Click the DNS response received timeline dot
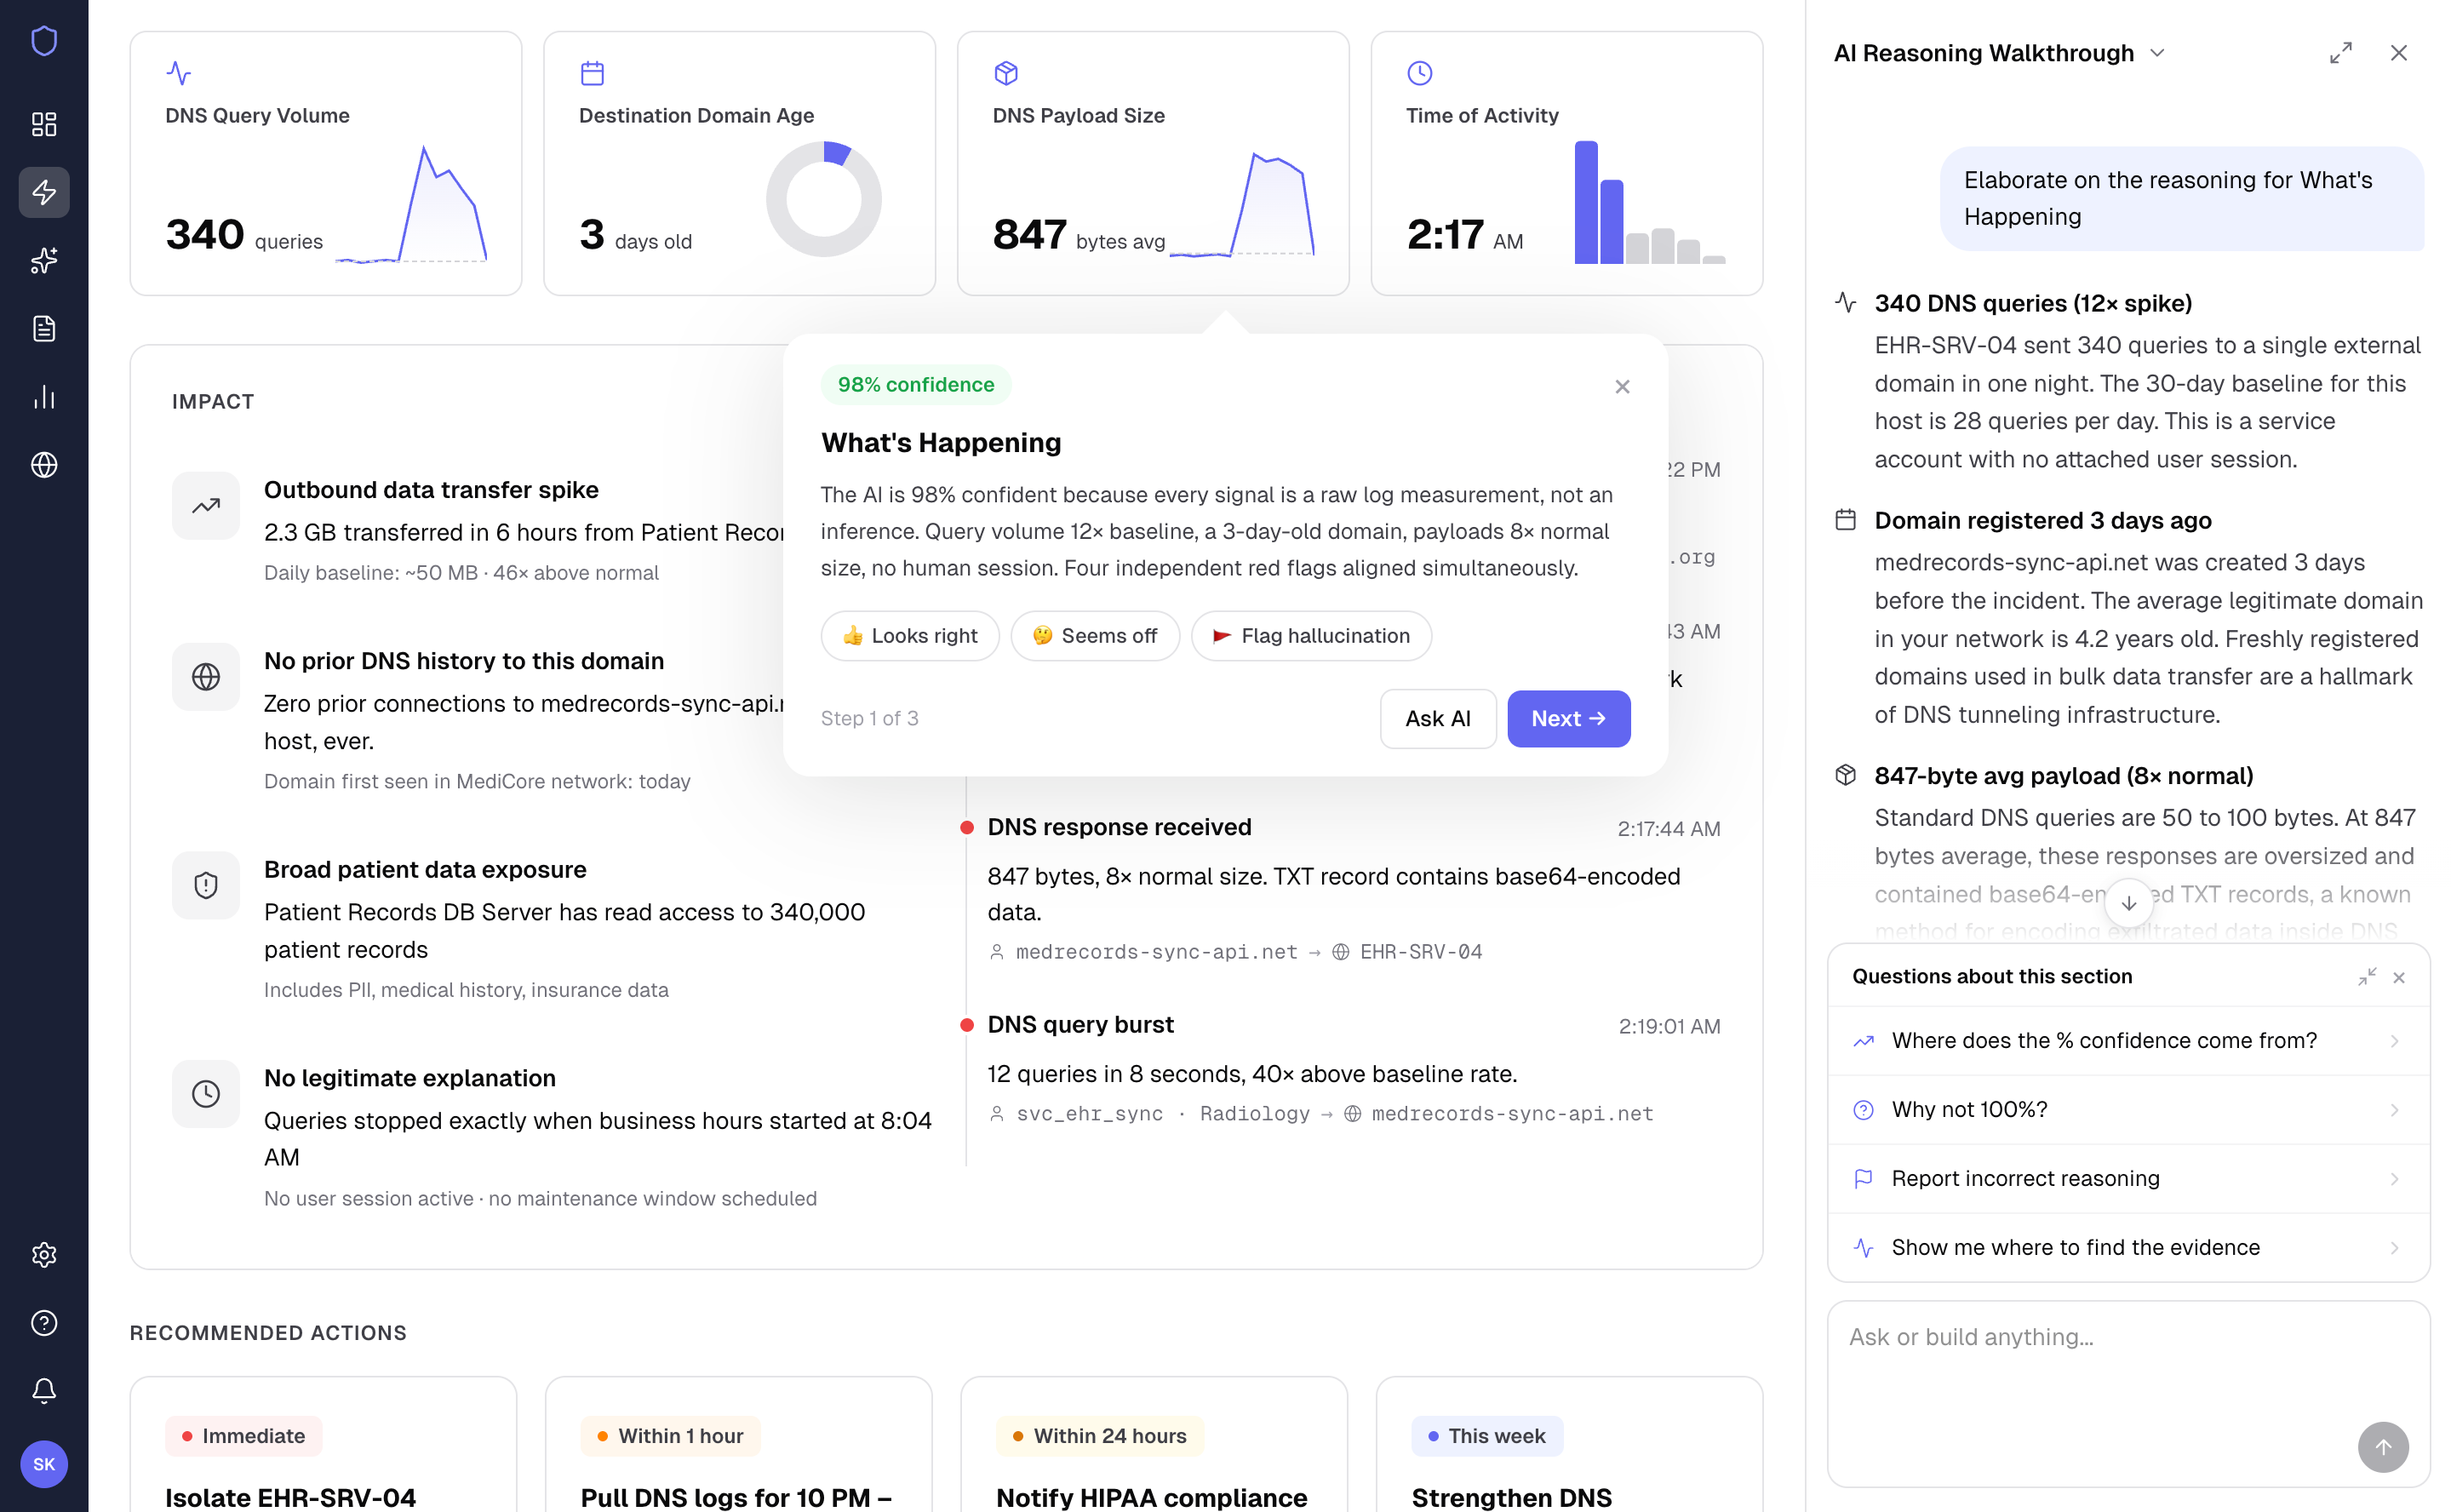Viewport: 2451px width, 1512px height. coord(967,827)
